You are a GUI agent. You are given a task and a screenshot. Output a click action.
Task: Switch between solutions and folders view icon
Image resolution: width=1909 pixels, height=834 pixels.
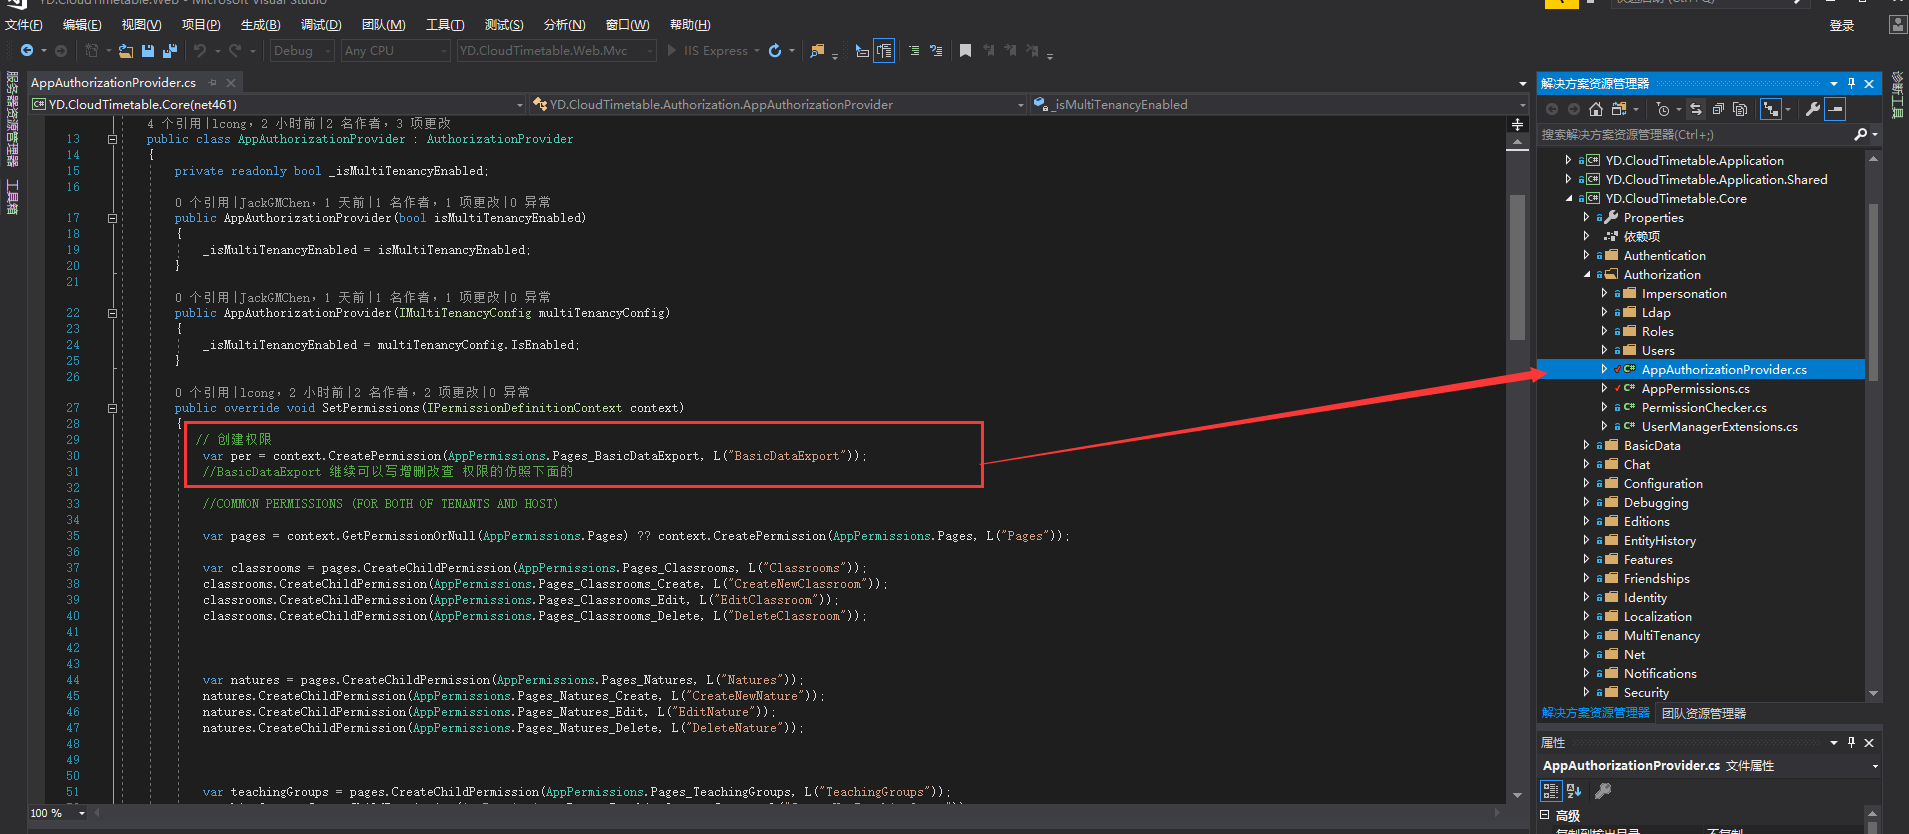(1619, 109)
